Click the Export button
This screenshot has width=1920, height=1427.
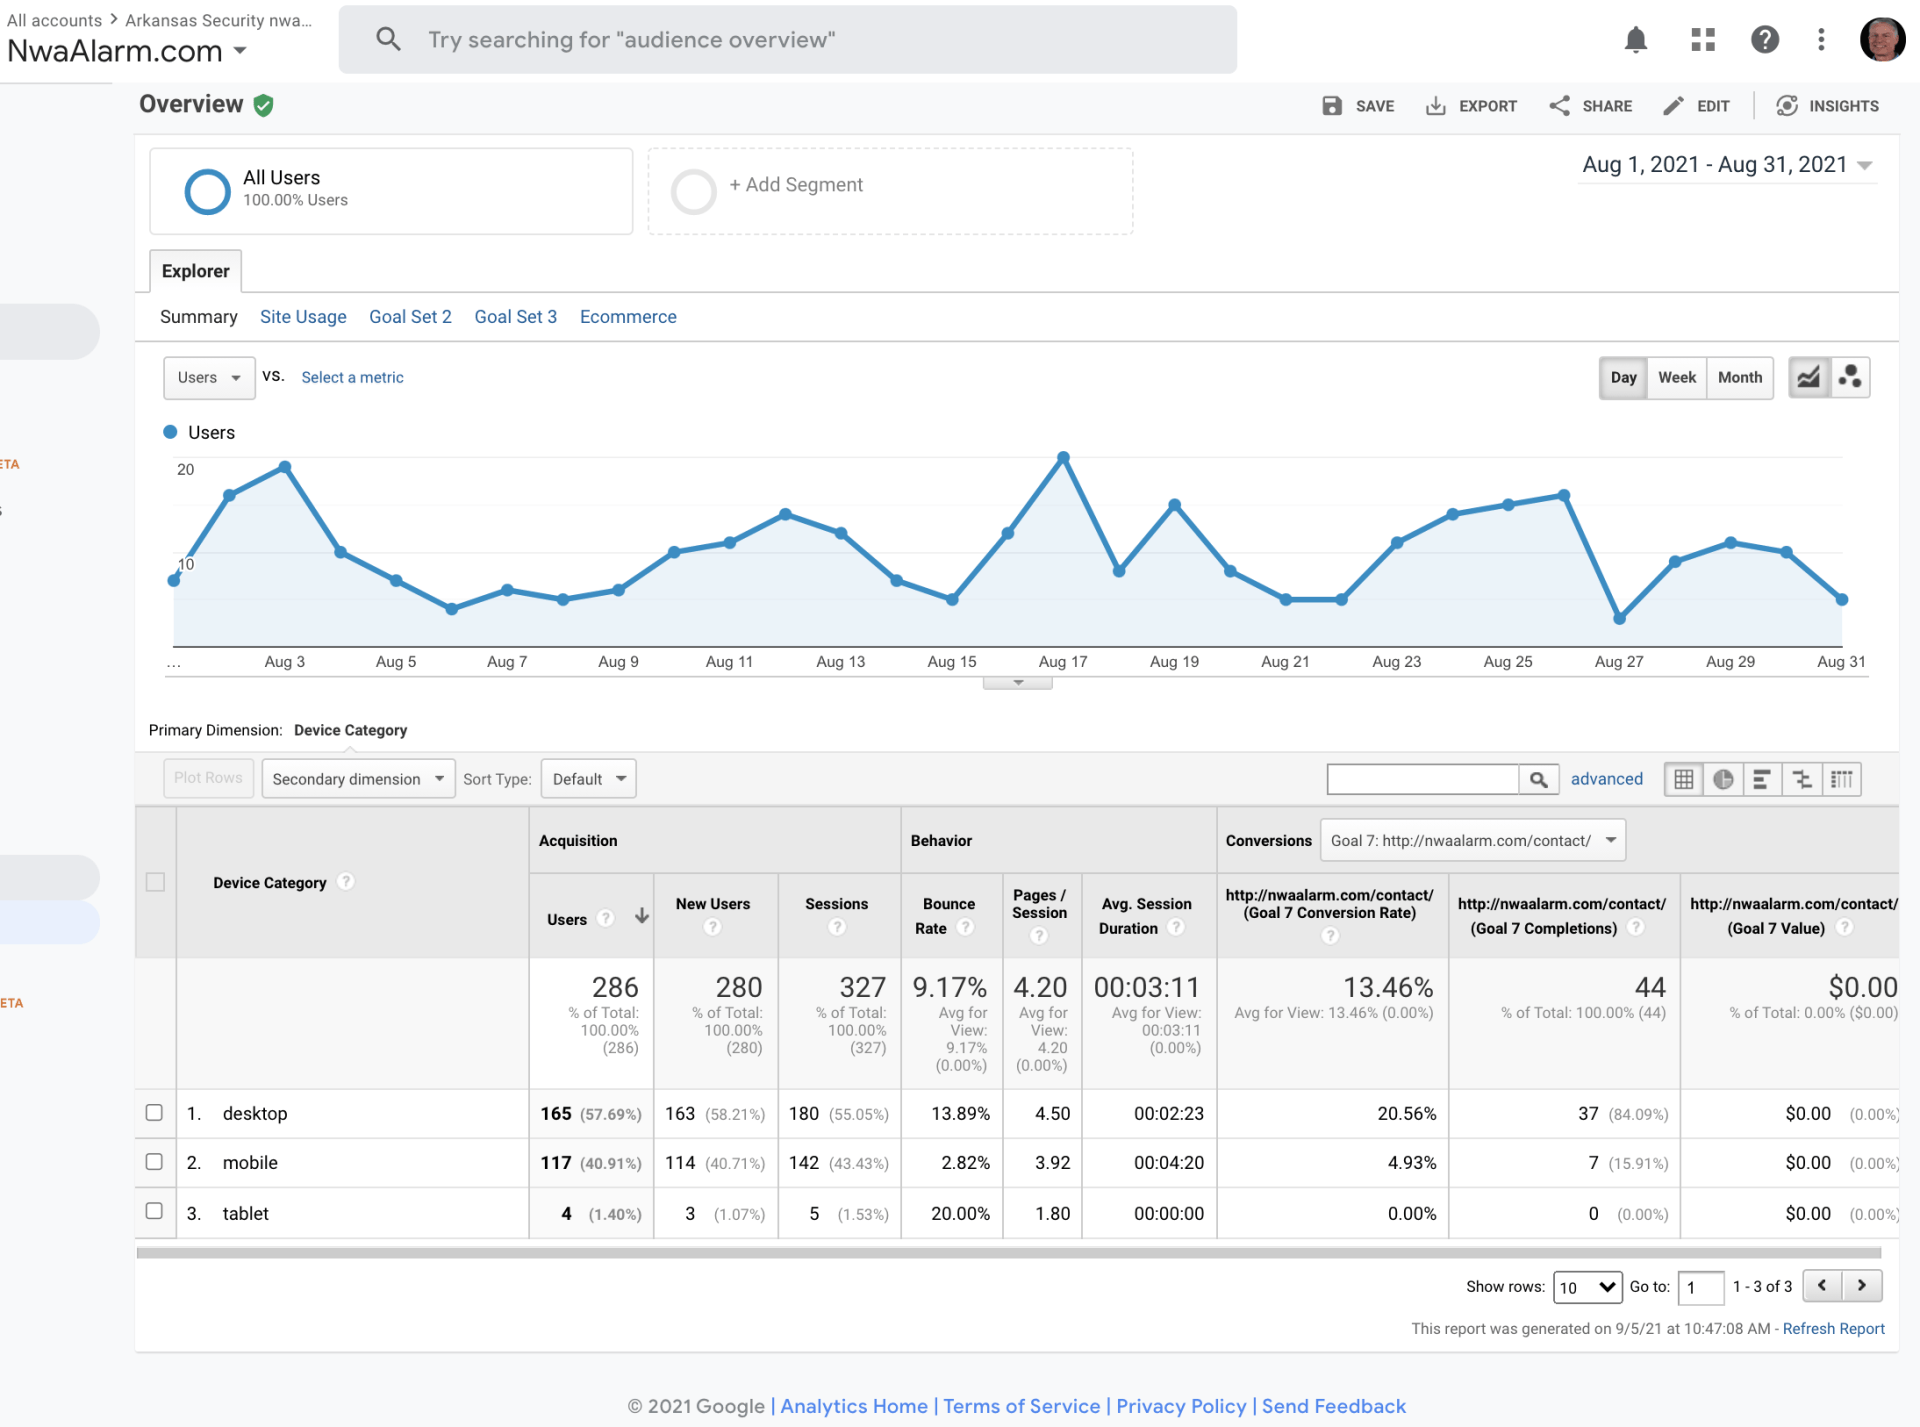point(1471,106)
